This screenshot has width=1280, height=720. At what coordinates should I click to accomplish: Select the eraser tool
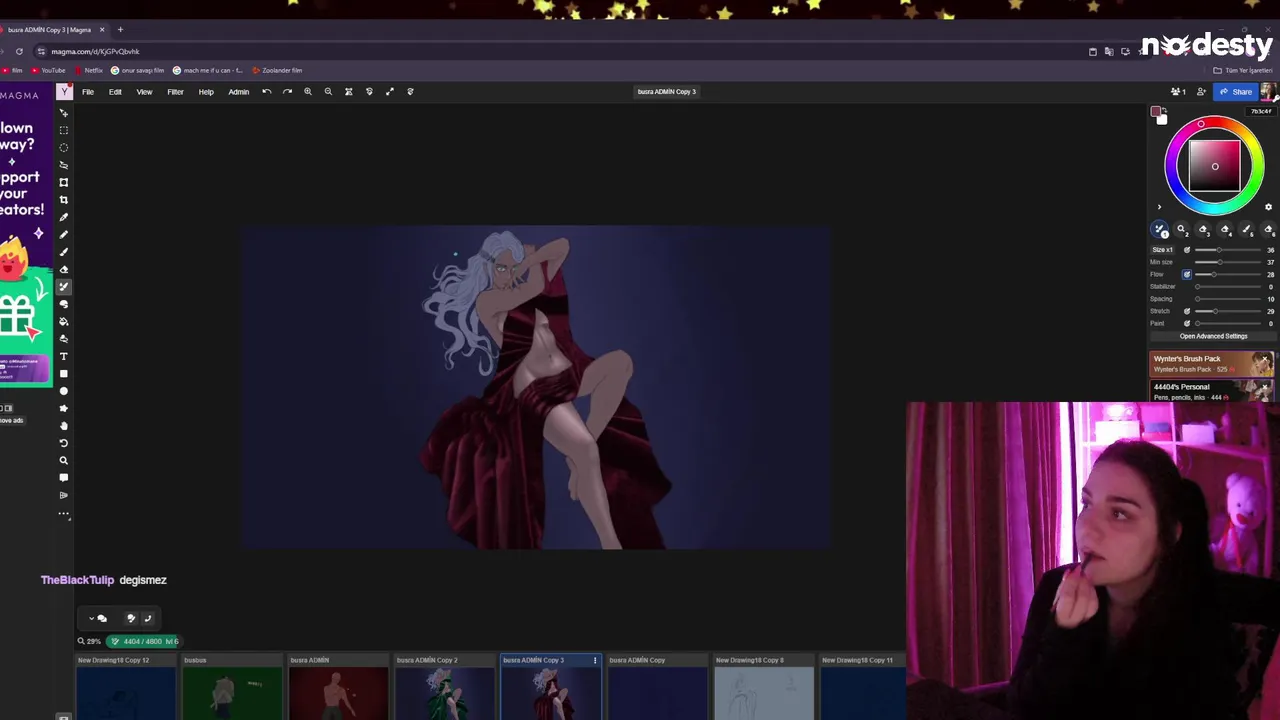pos(64,269)
